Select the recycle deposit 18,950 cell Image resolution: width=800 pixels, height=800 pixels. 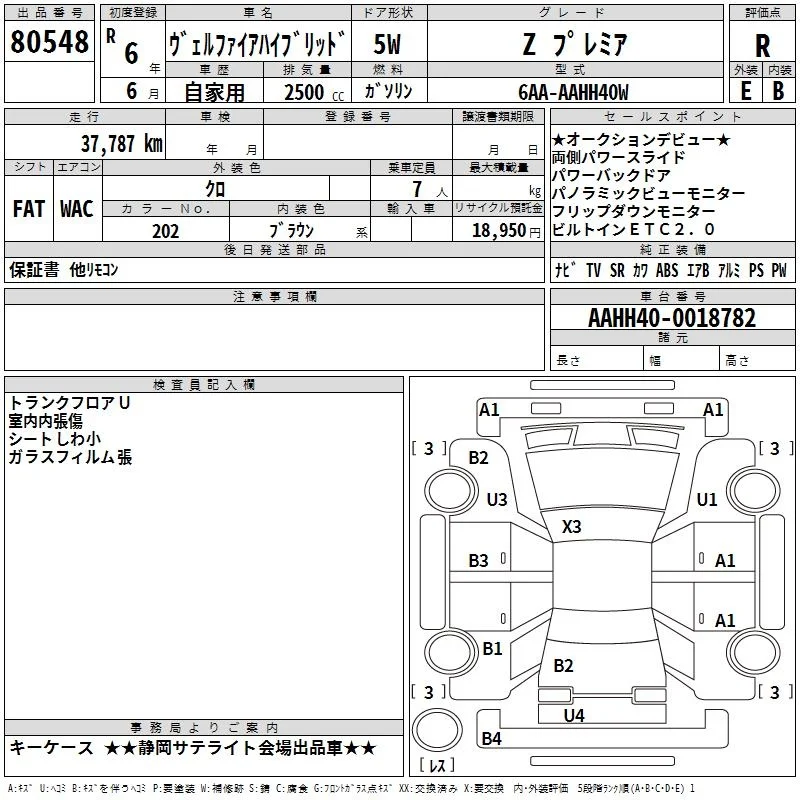click(498, 231)
